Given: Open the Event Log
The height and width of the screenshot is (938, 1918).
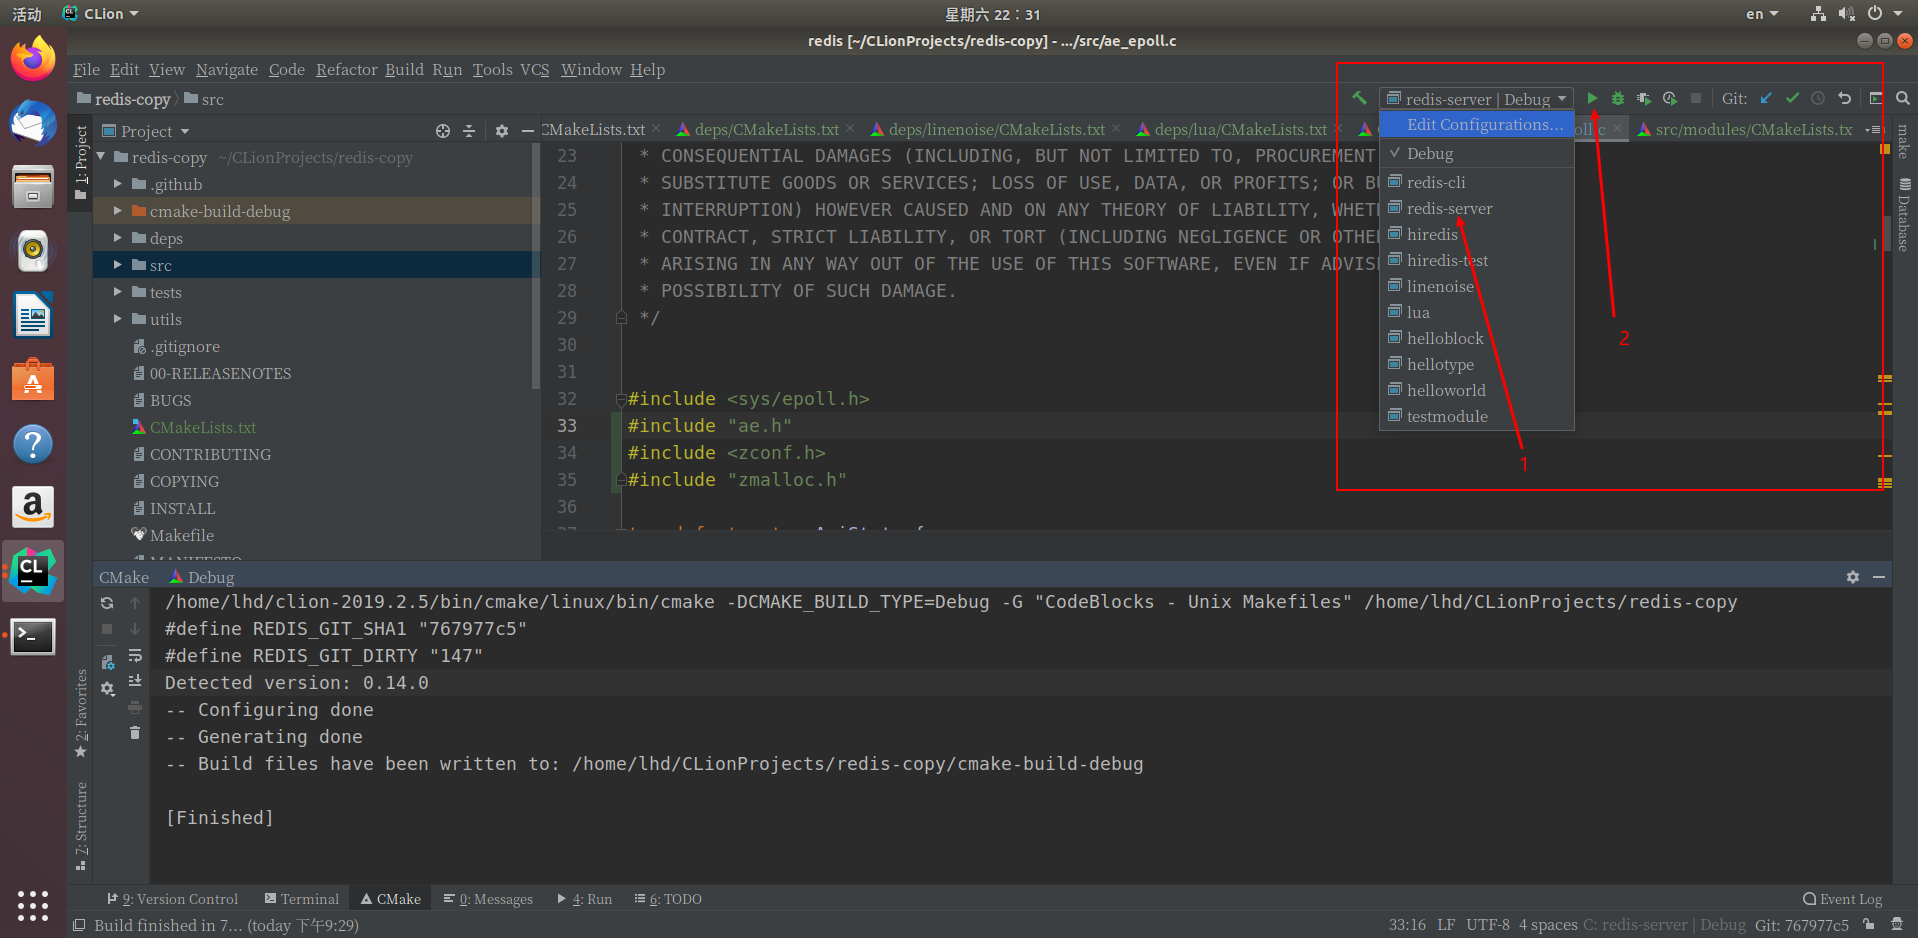Looking at the screenshot, I should (1842, 899).
